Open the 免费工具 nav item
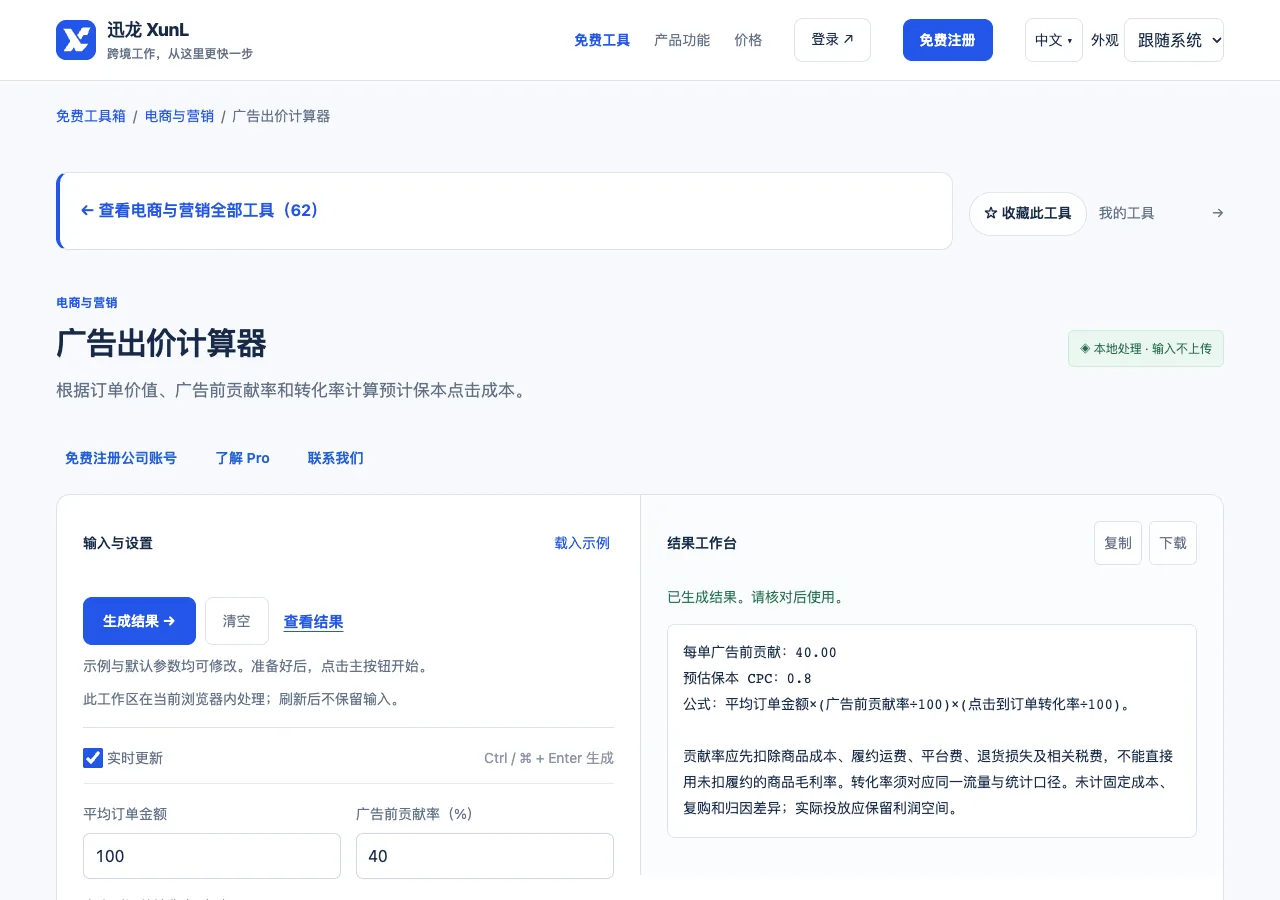This screenshot has width=1280, height=900. click(x=602, y=40)
